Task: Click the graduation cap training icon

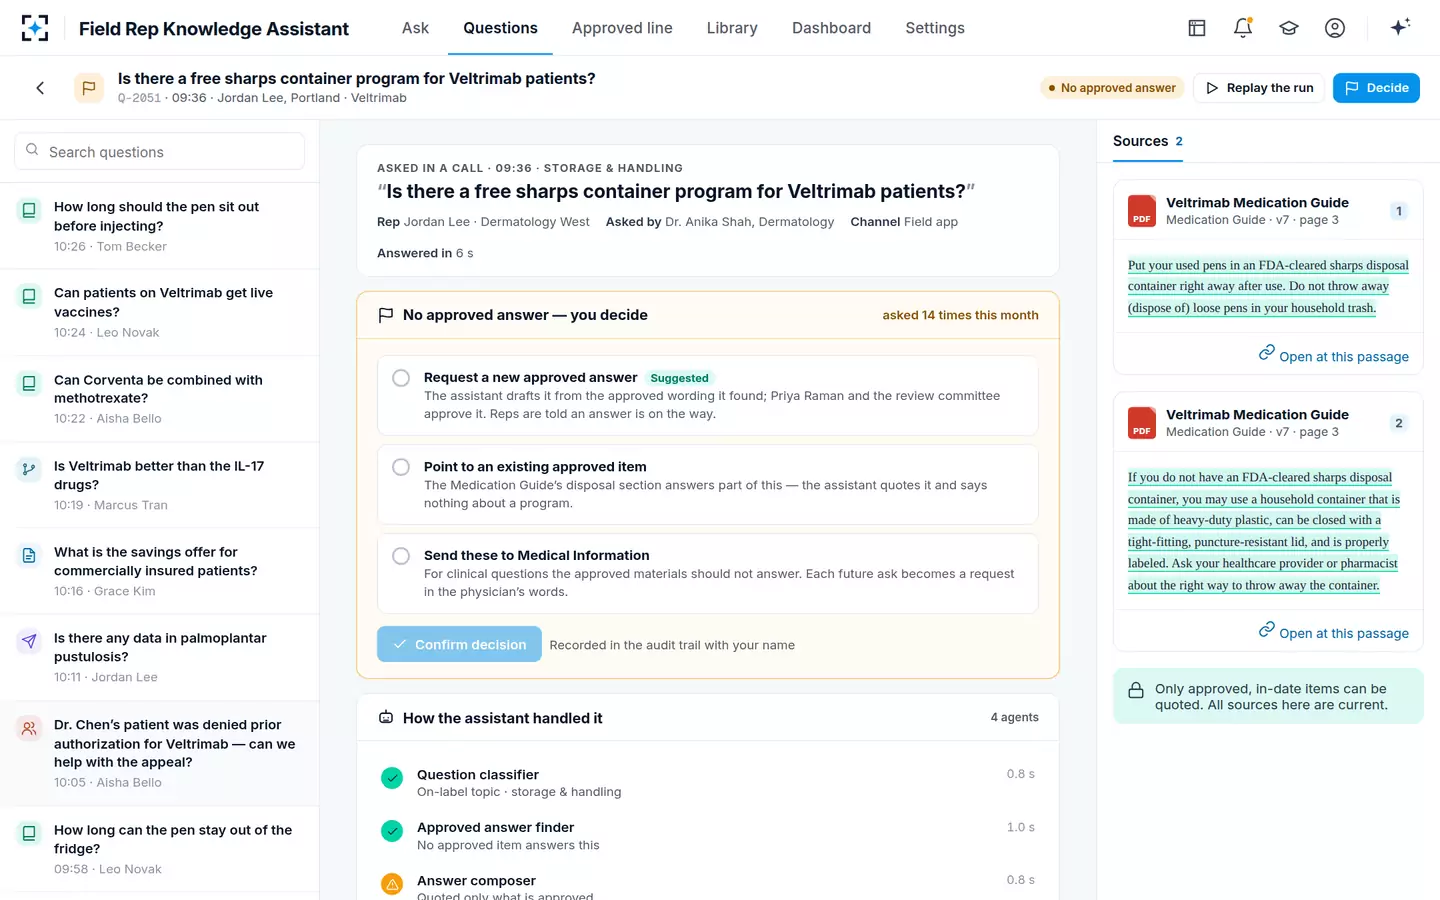Action: [1289, 28]
